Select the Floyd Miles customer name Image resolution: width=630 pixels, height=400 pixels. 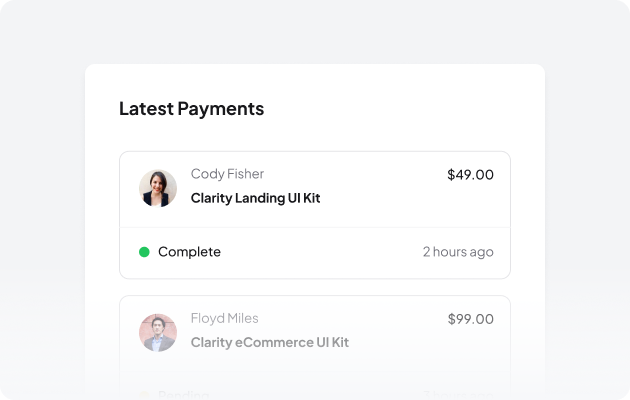(224, 318)
